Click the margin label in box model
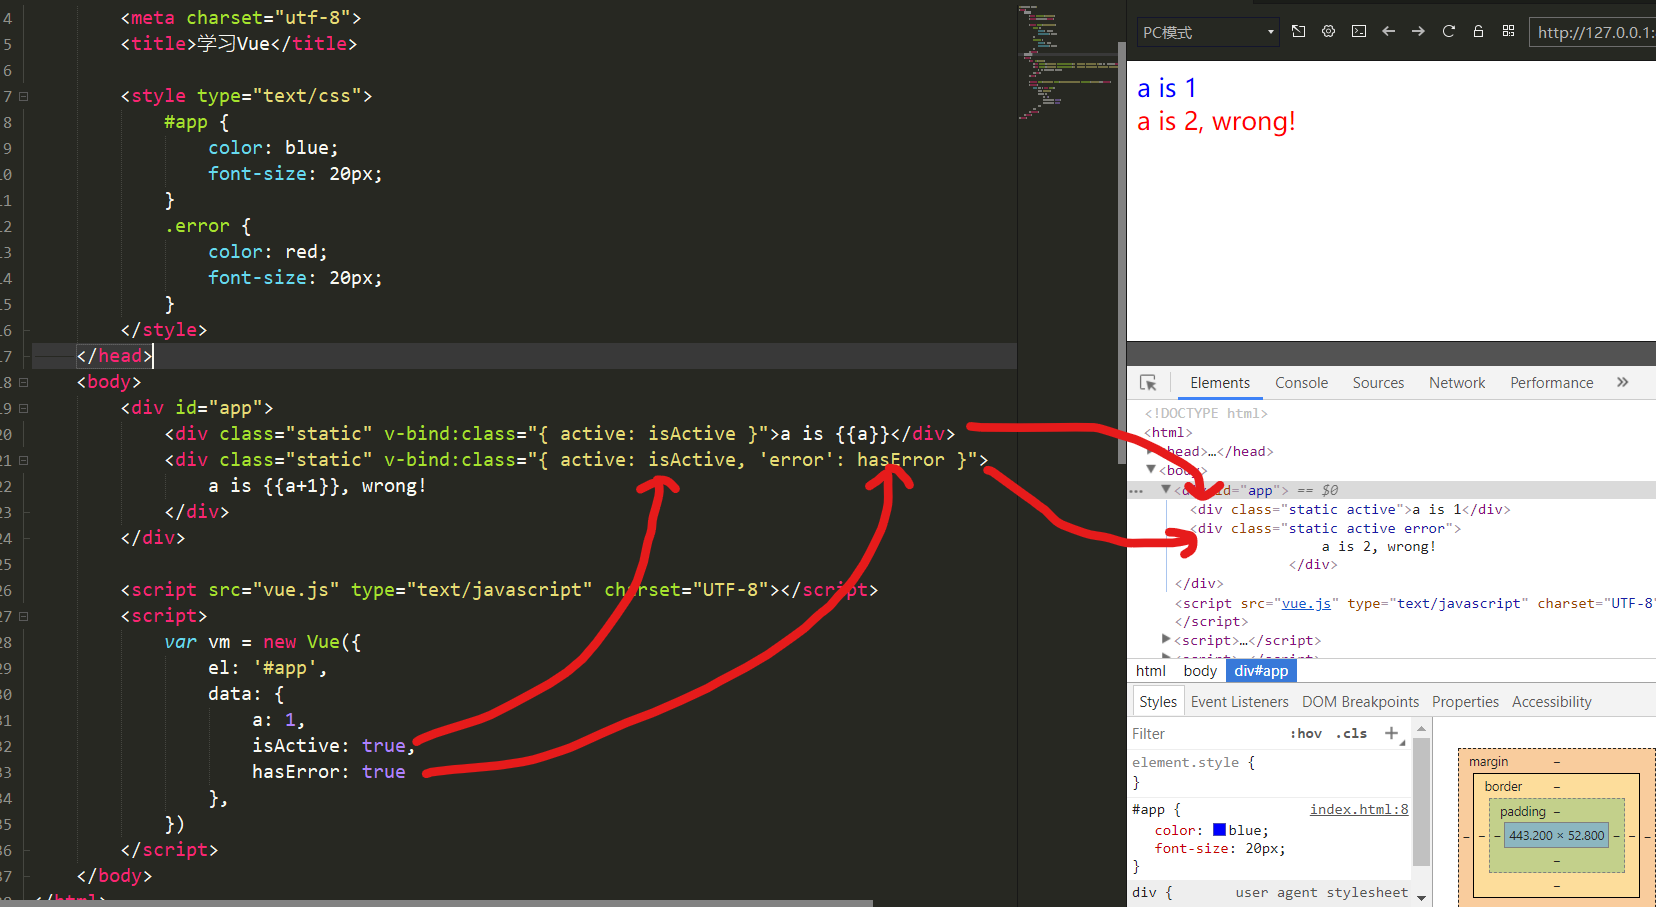Screen dimensions: 1656x907 (1488, 762)
